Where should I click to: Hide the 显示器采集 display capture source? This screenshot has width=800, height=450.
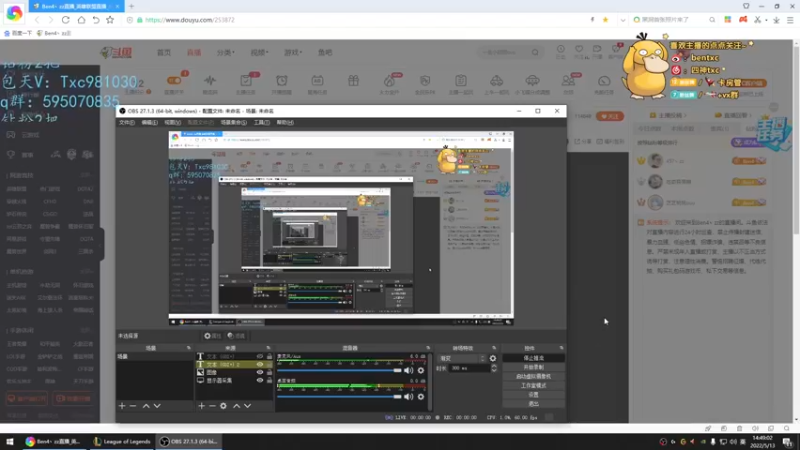point(260,380)
